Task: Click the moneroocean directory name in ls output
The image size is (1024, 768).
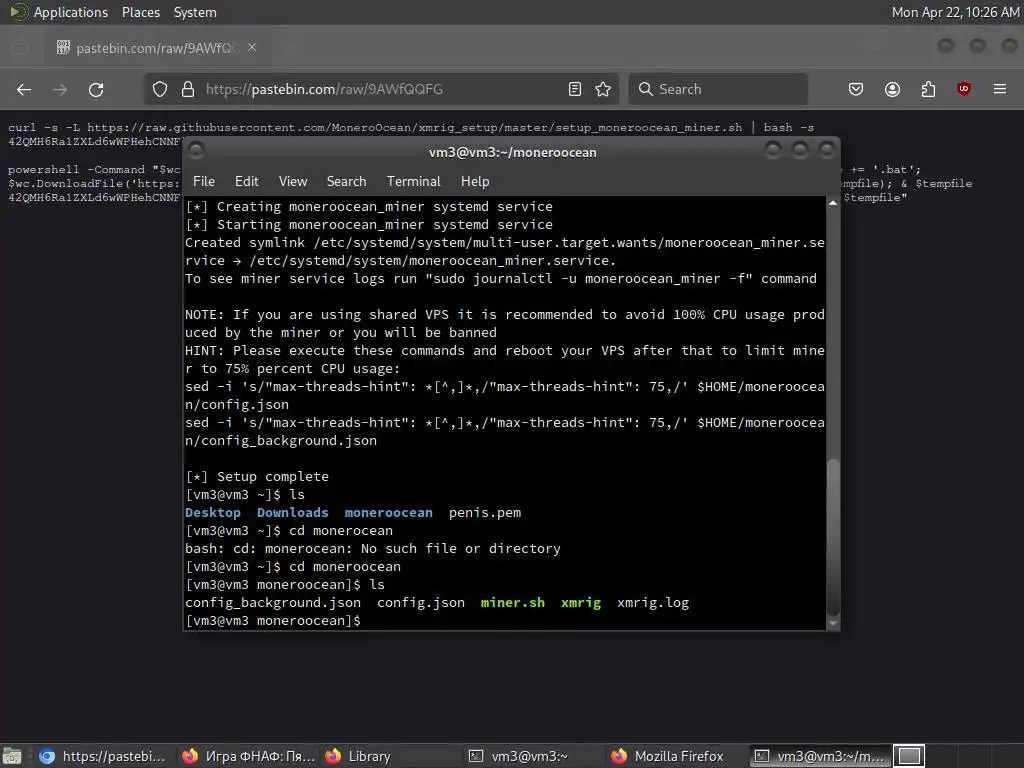Action: point(389,513)
